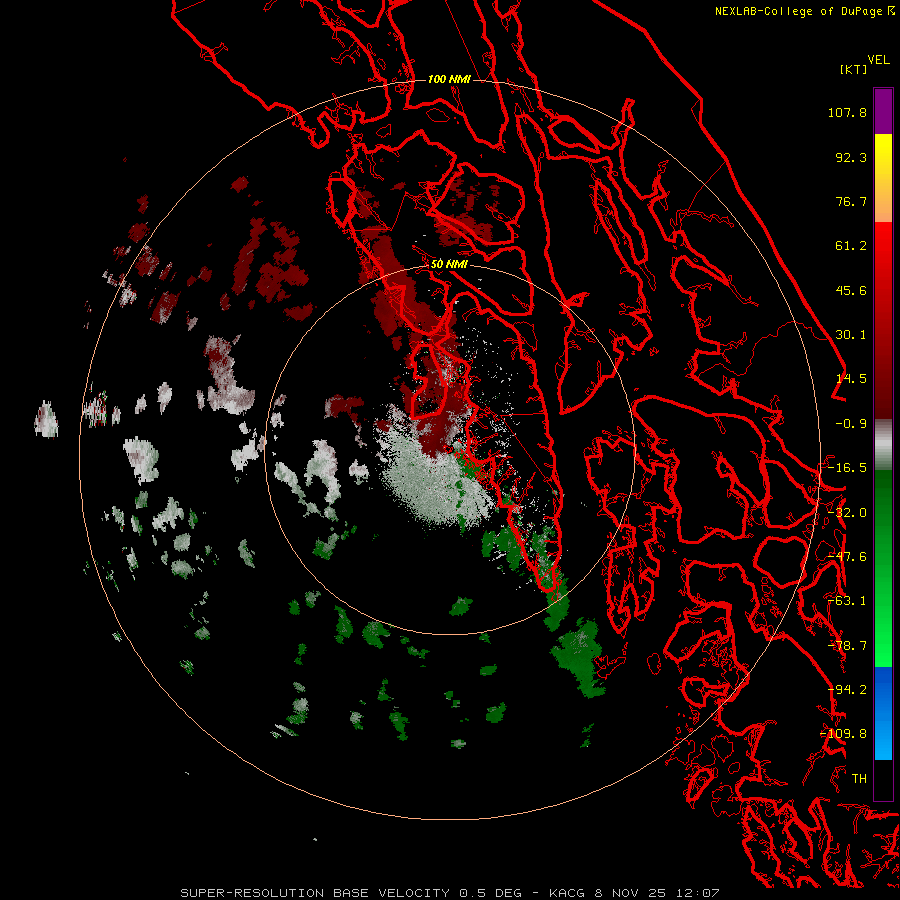Click the VEL legend title
Image resolution: width=900 pixels, height=900 pixels.
click(x=878, y=60)
